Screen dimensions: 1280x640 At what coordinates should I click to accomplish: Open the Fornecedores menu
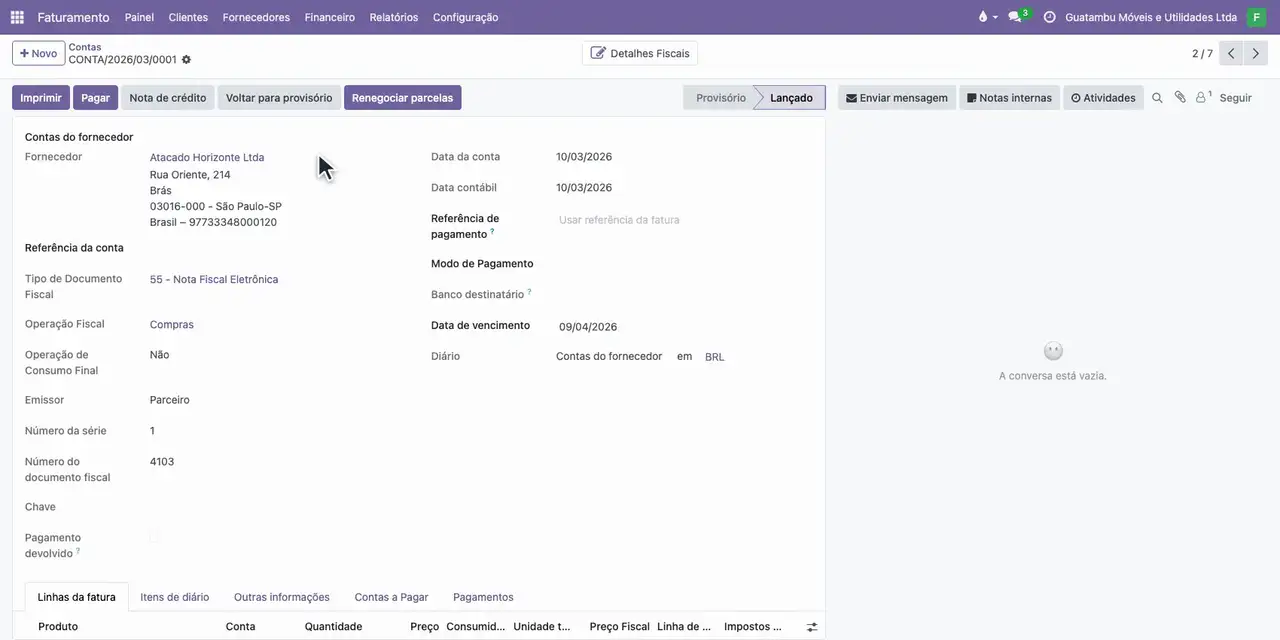pyautogui.click(x=256, y=17)
